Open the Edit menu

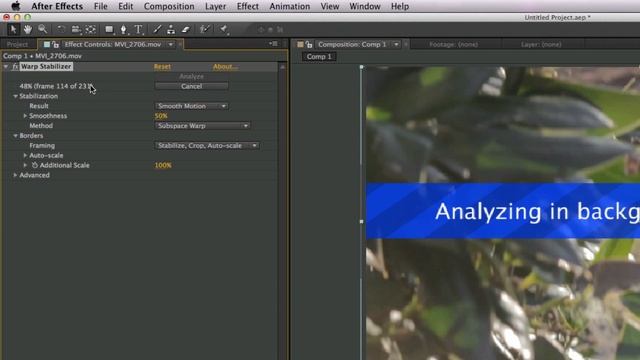pyautogui.click(x=125, y=6)
